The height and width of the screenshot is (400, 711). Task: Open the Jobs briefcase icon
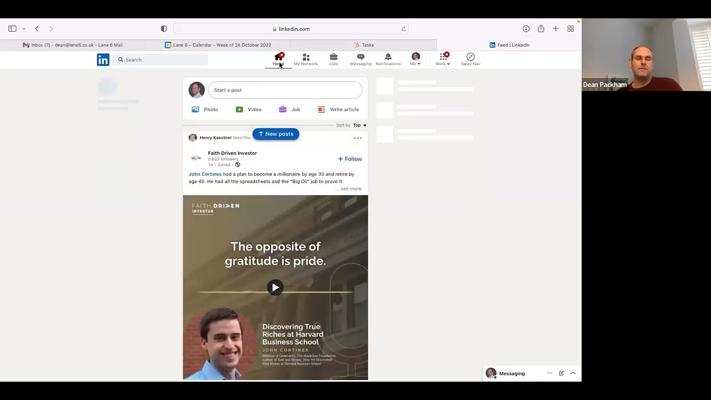click(x=333, y=59)
